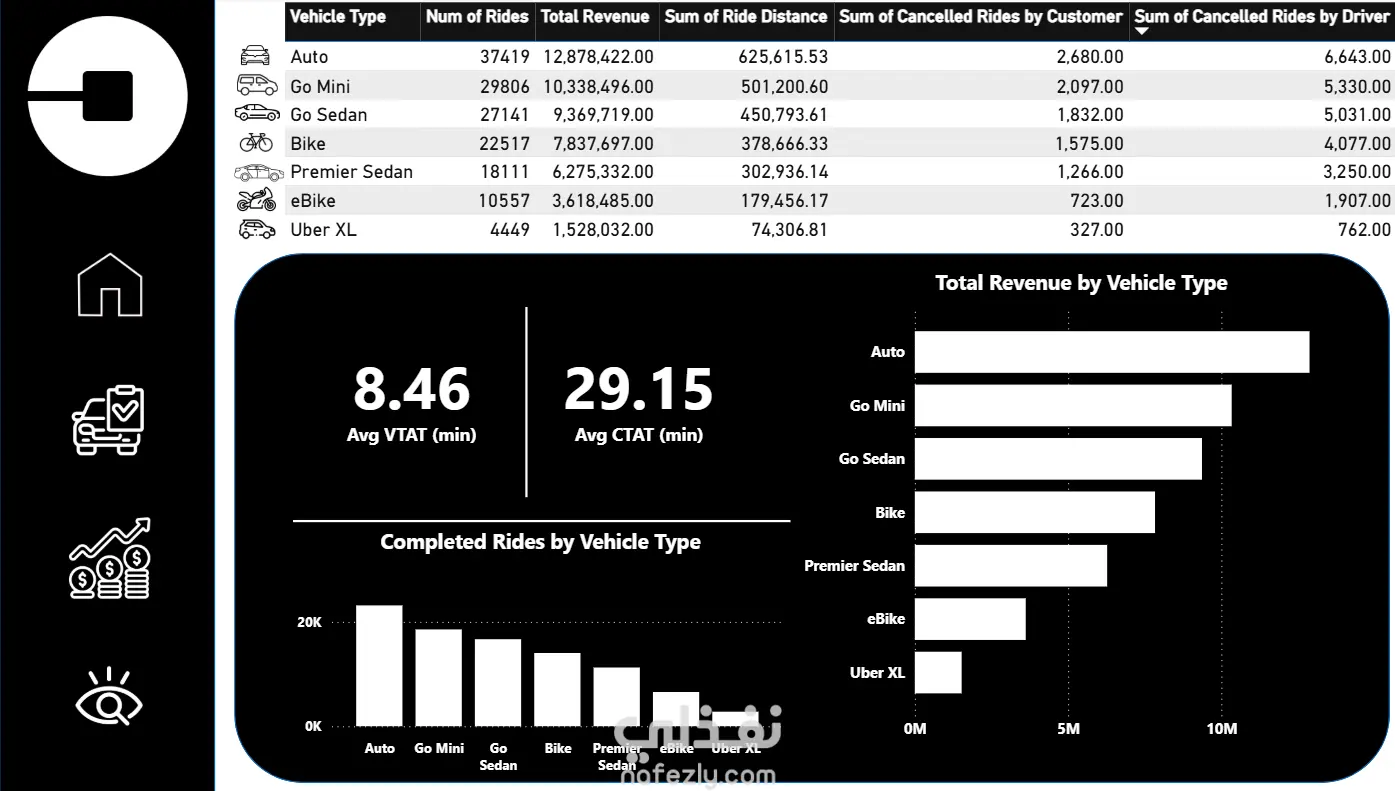Select the Auto row name cell

[x=309, y=57]
